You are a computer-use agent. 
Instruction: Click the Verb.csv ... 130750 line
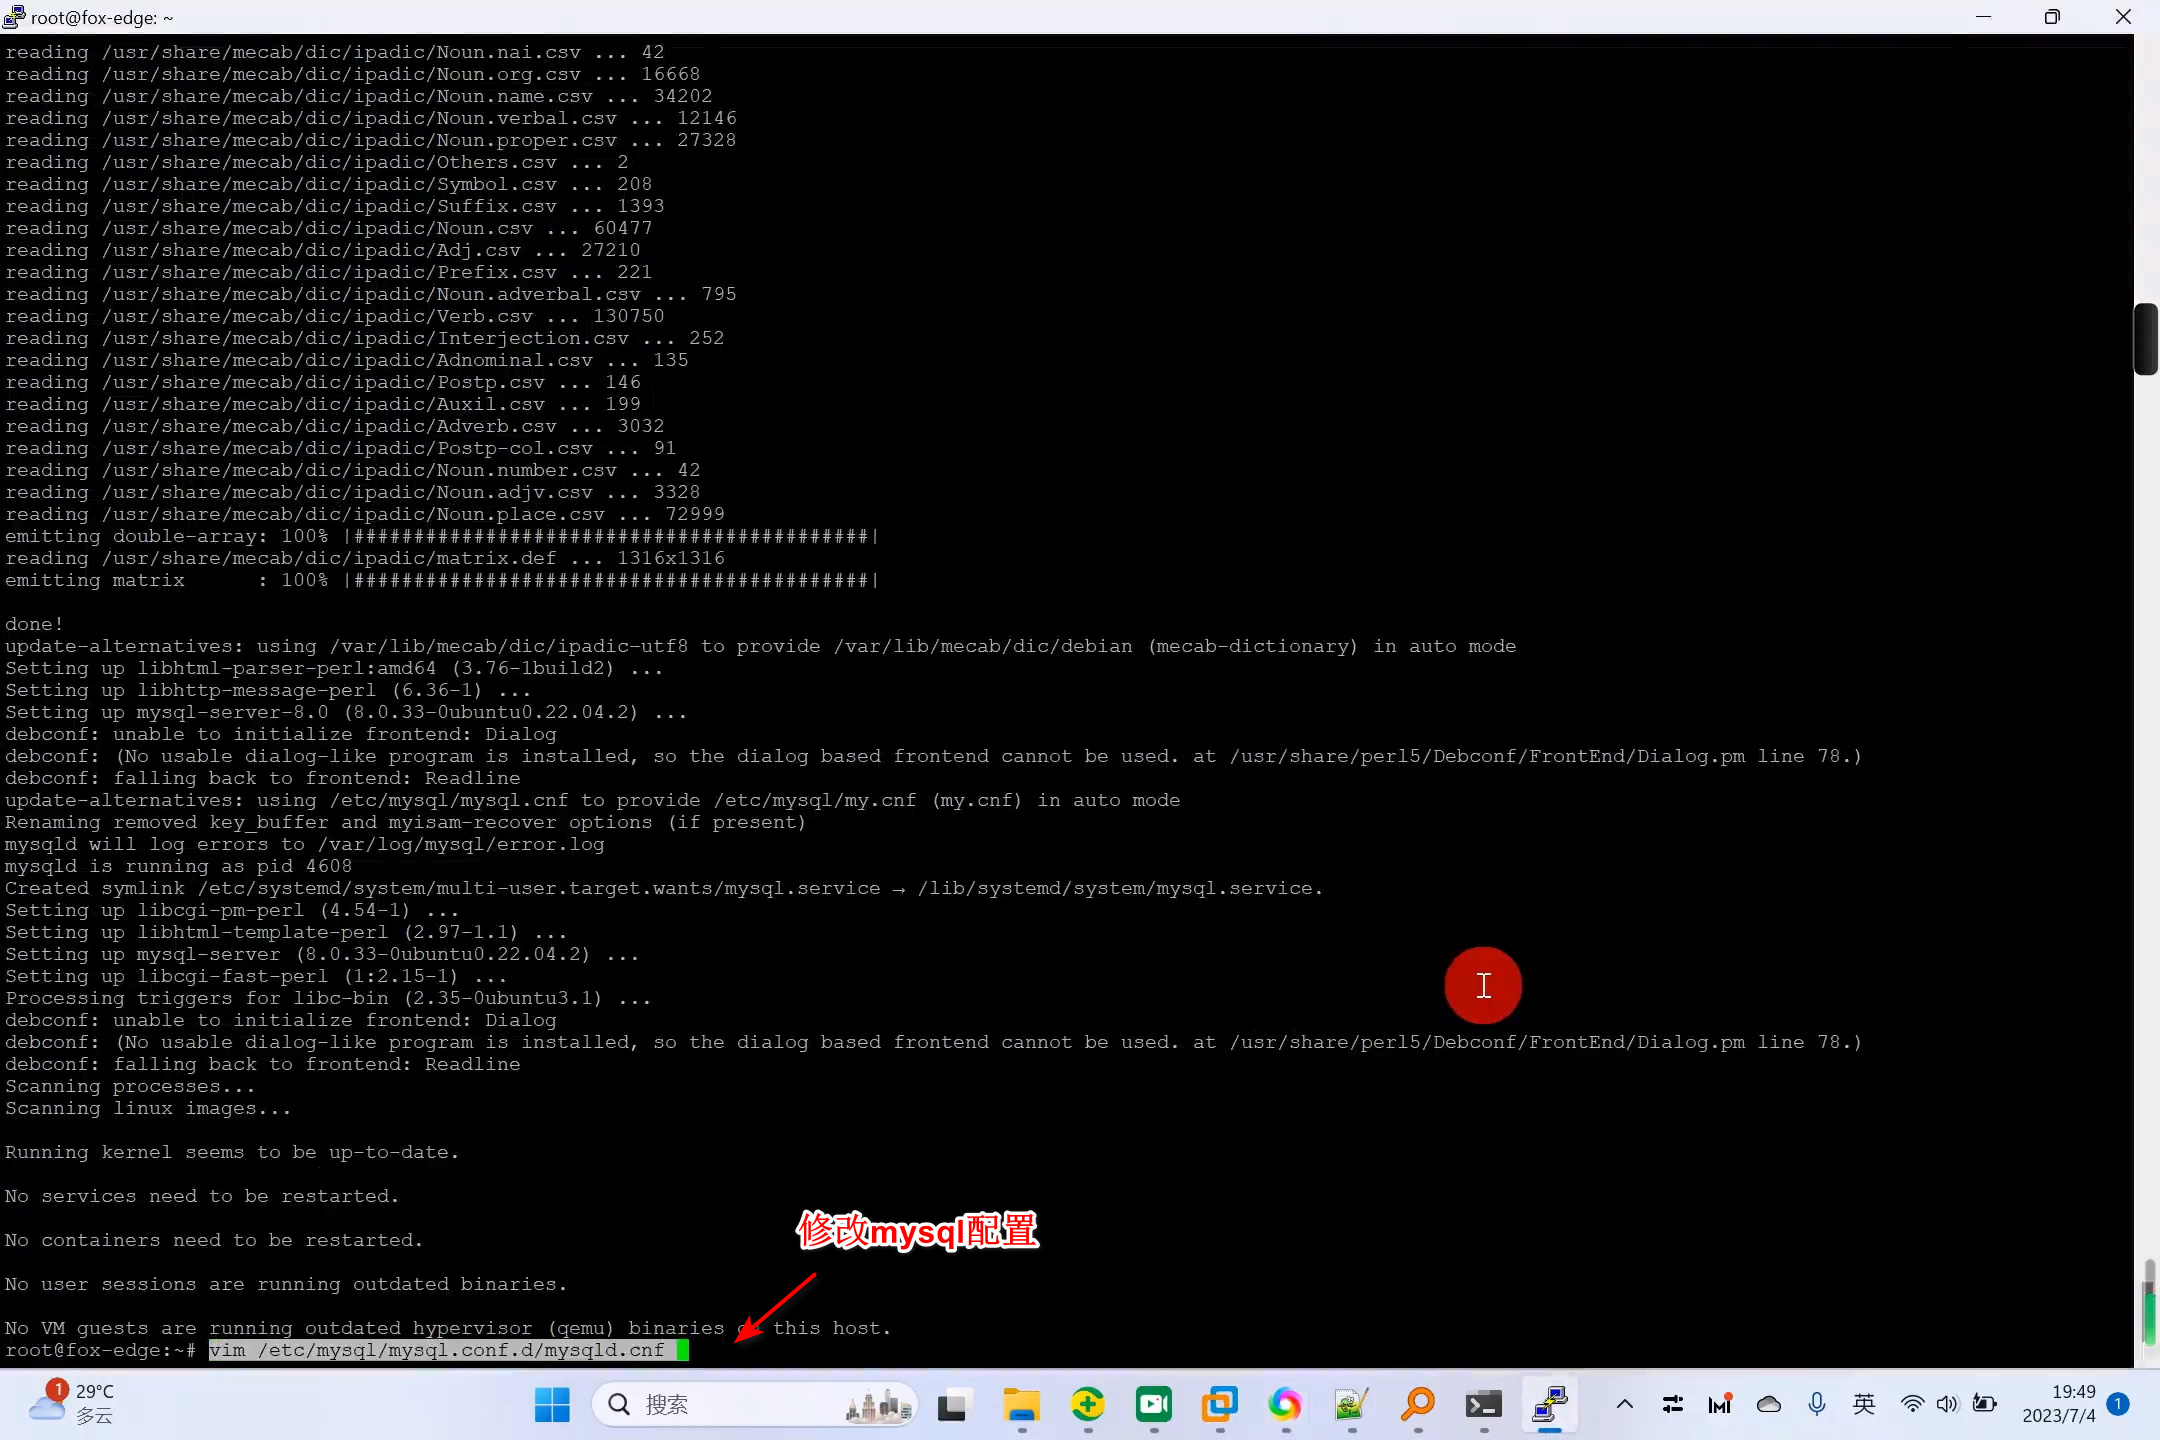pyautogui.click(x=335, y=316)
